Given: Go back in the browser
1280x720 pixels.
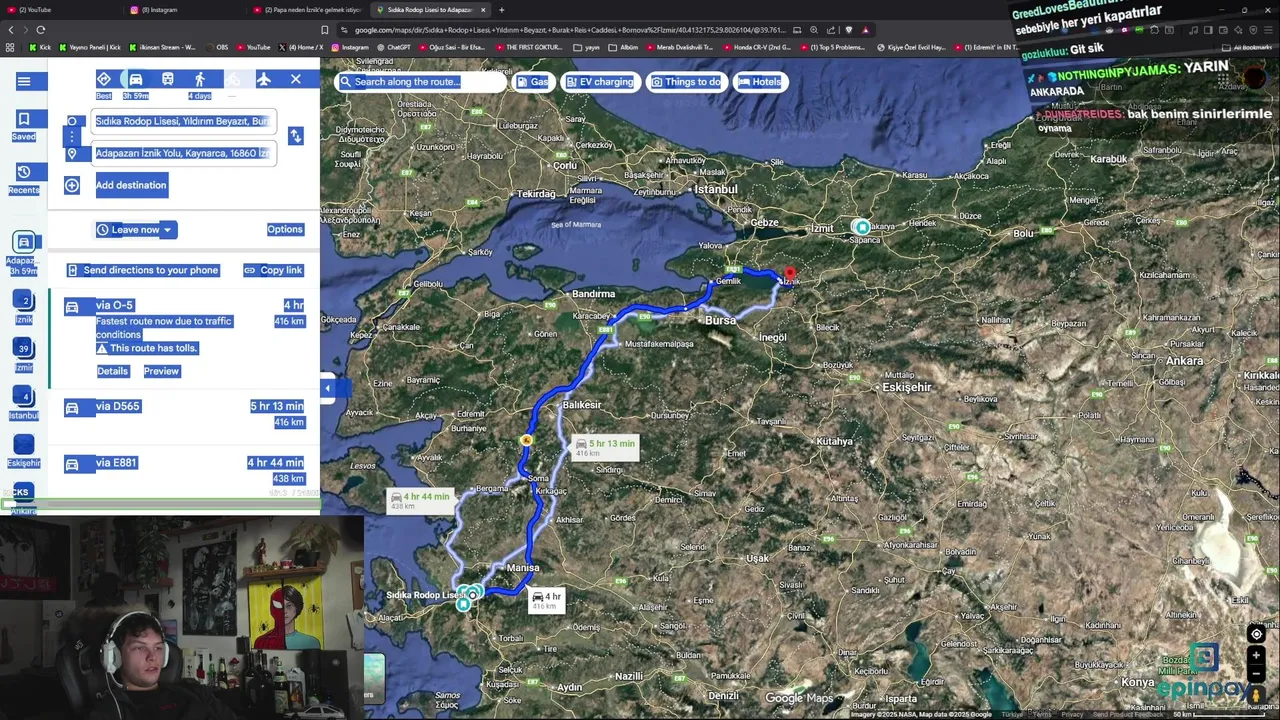Looking at the screenshot, I should [x=11, y=30].
